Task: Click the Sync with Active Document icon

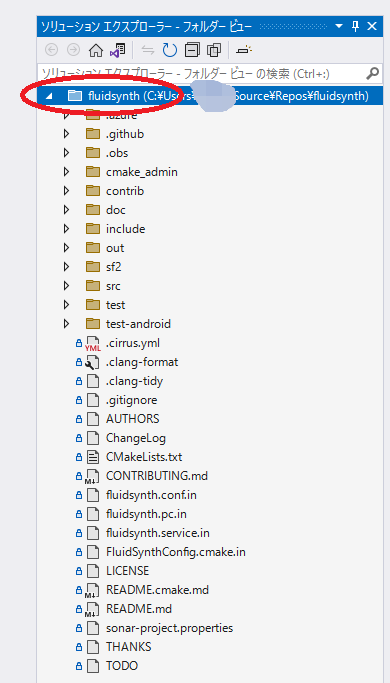Action: point(148,51)
